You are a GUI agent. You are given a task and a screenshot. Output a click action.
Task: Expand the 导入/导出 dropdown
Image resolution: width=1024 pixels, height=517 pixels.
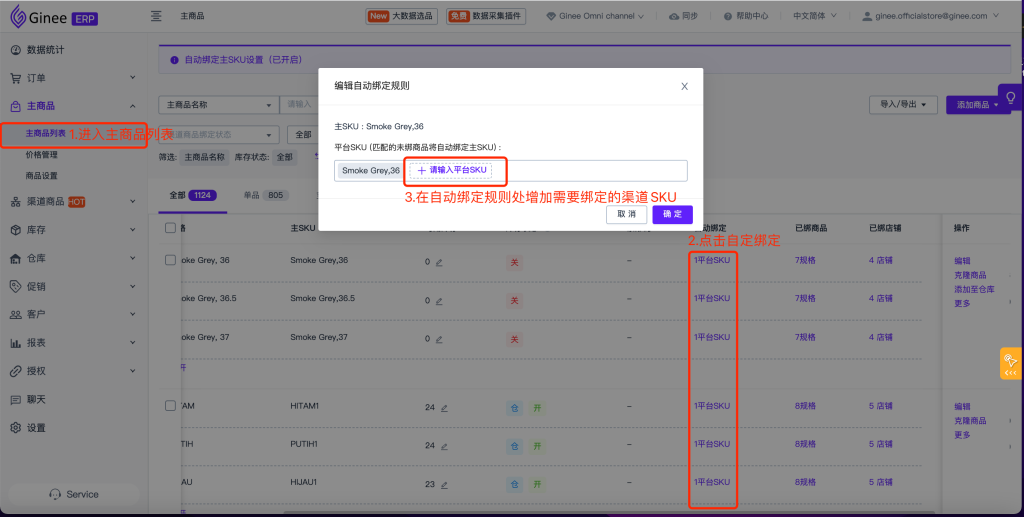(905, 104)
